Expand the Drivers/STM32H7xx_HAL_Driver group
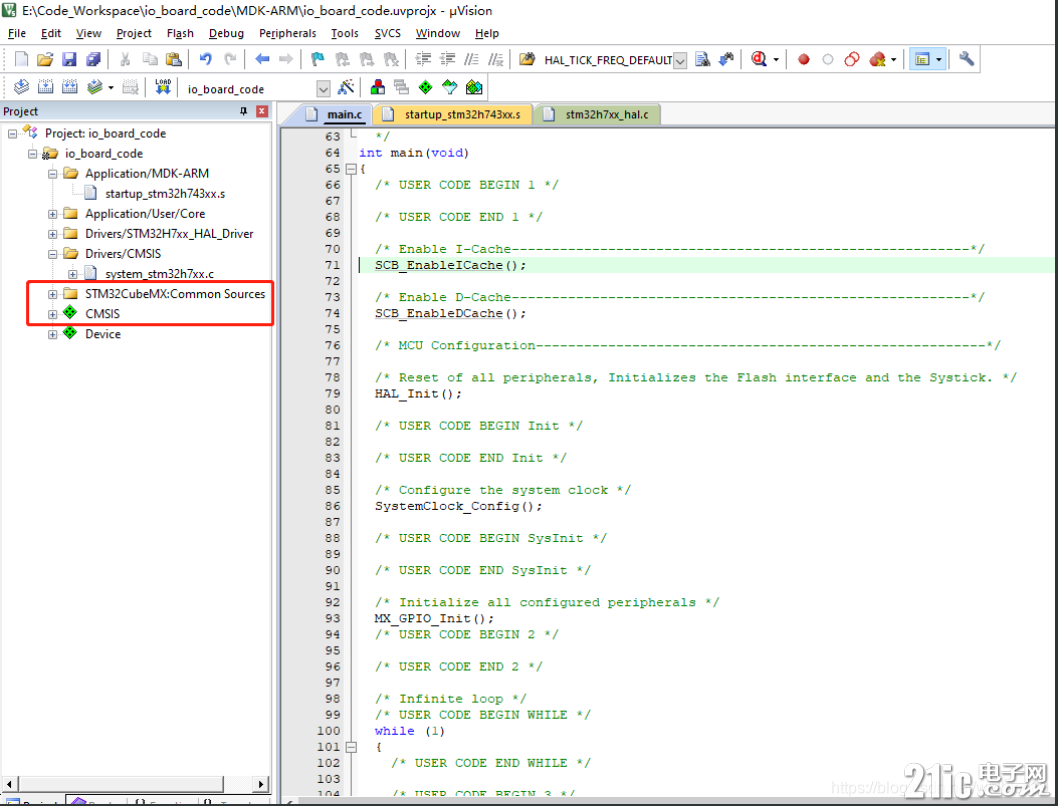The height and width of the screenshot is (806, 1058). tap(53, 234)
